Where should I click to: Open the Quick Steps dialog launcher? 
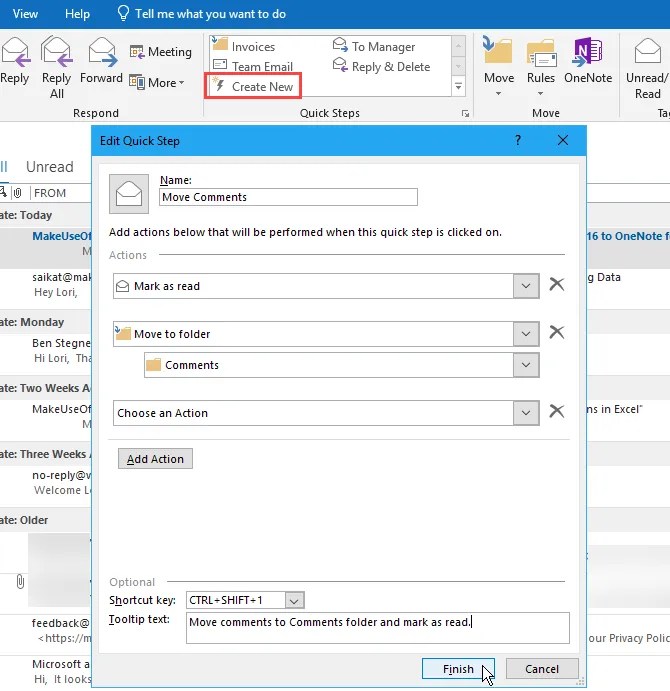click(x=465, y=114)
